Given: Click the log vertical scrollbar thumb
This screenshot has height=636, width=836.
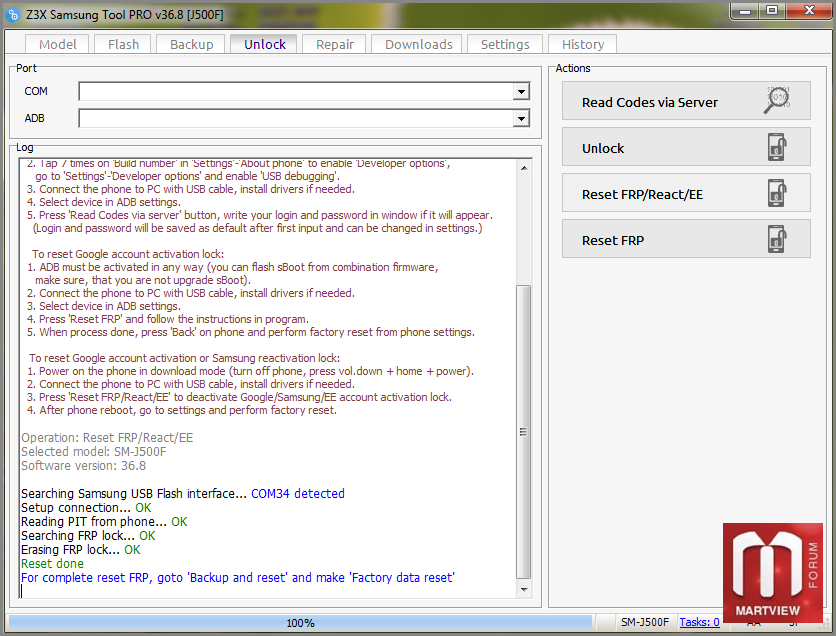Looking at the screenshot, I should 524,432.
